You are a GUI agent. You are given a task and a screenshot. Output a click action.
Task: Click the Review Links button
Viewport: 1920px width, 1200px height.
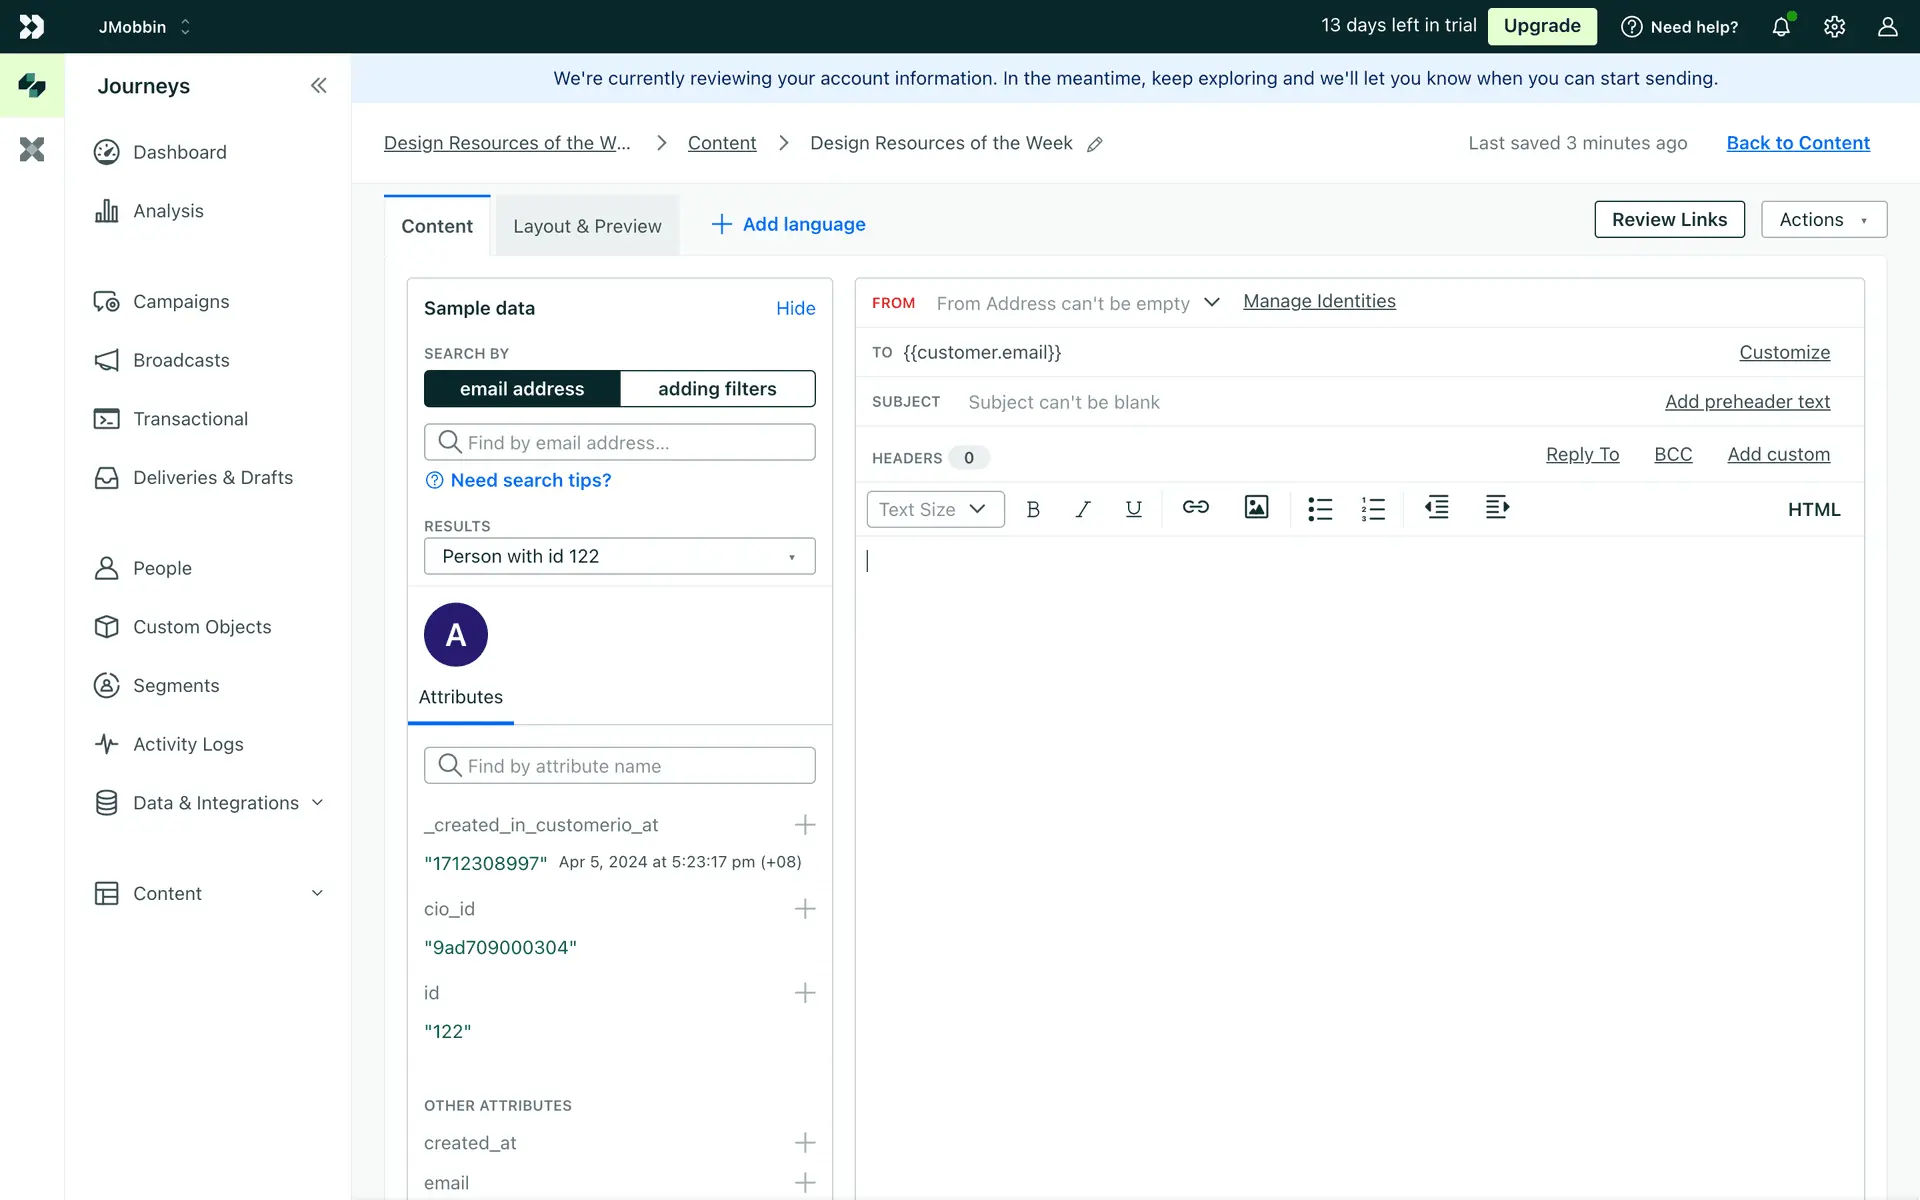pos(1668,220)
